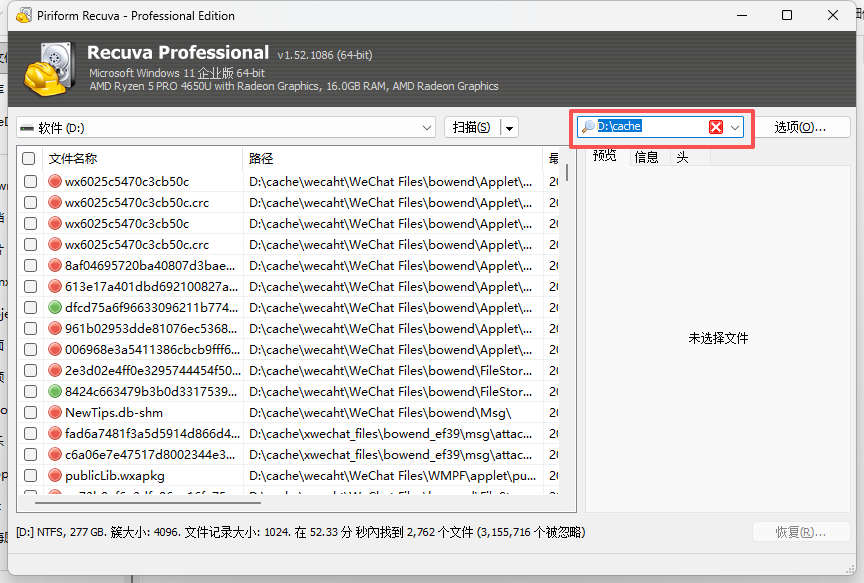This screenshot has width=864, height=583.
Task: Sort by the 路径 column header
Action: pos(392,159)
